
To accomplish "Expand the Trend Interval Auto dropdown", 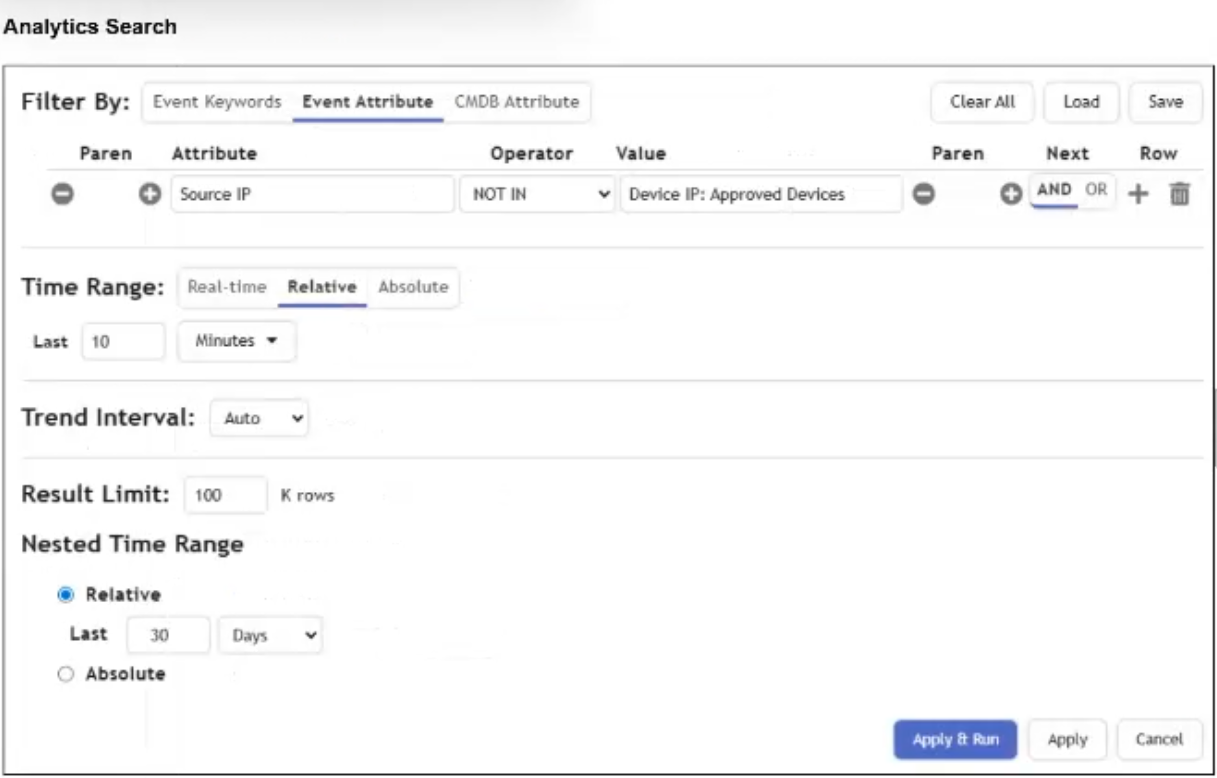I will click(260, 419).
